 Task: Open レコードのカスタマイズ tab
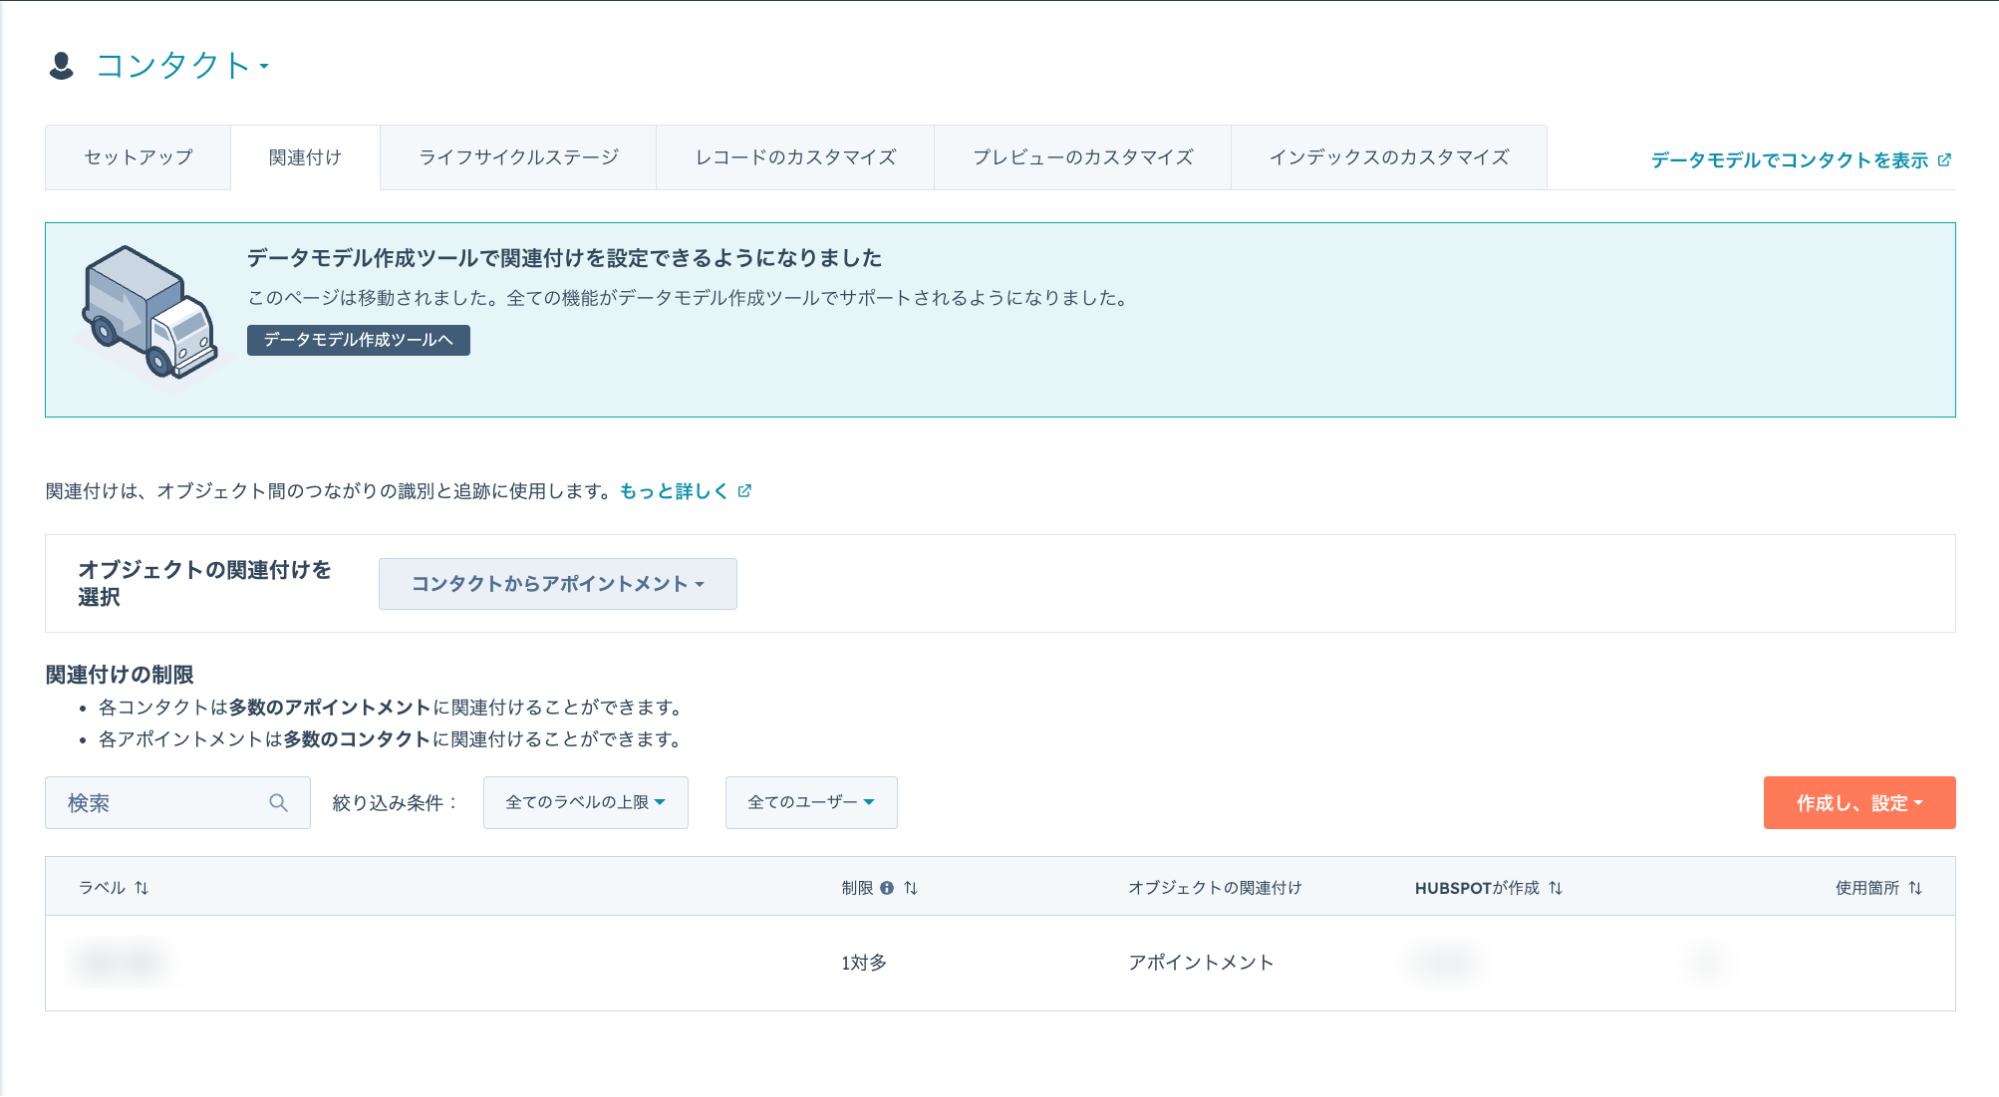point(795,158)
